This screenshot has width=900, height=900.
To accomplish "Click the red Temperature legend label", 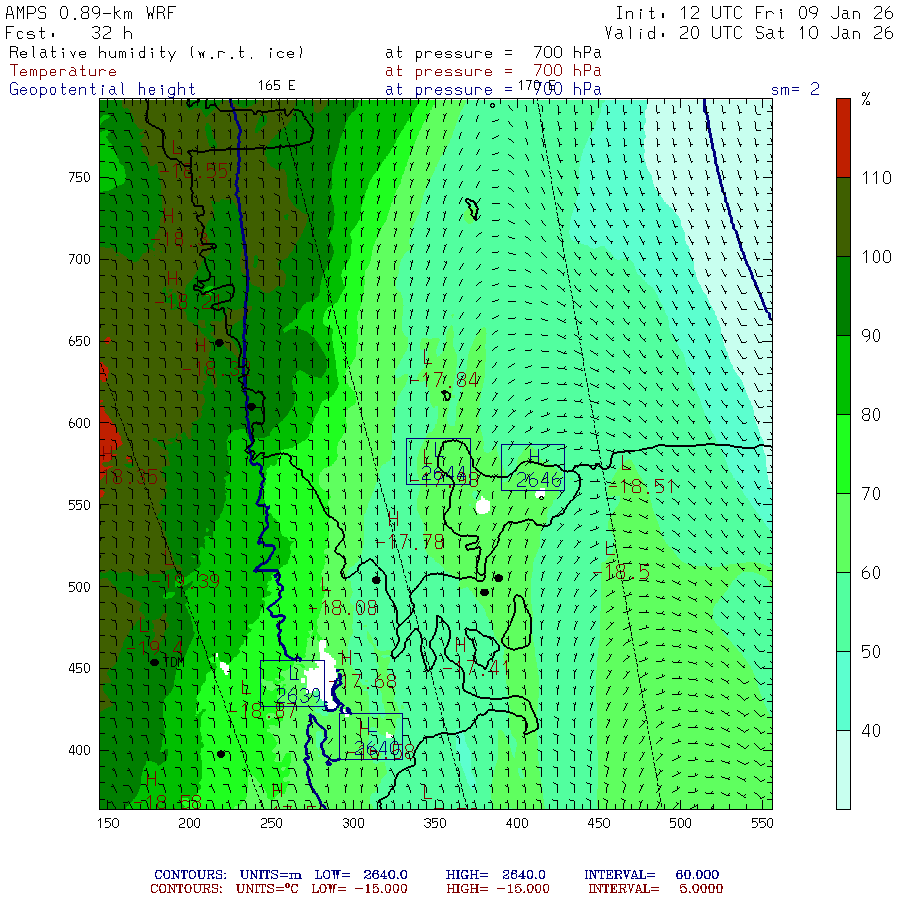I will (x=63, y=71).
